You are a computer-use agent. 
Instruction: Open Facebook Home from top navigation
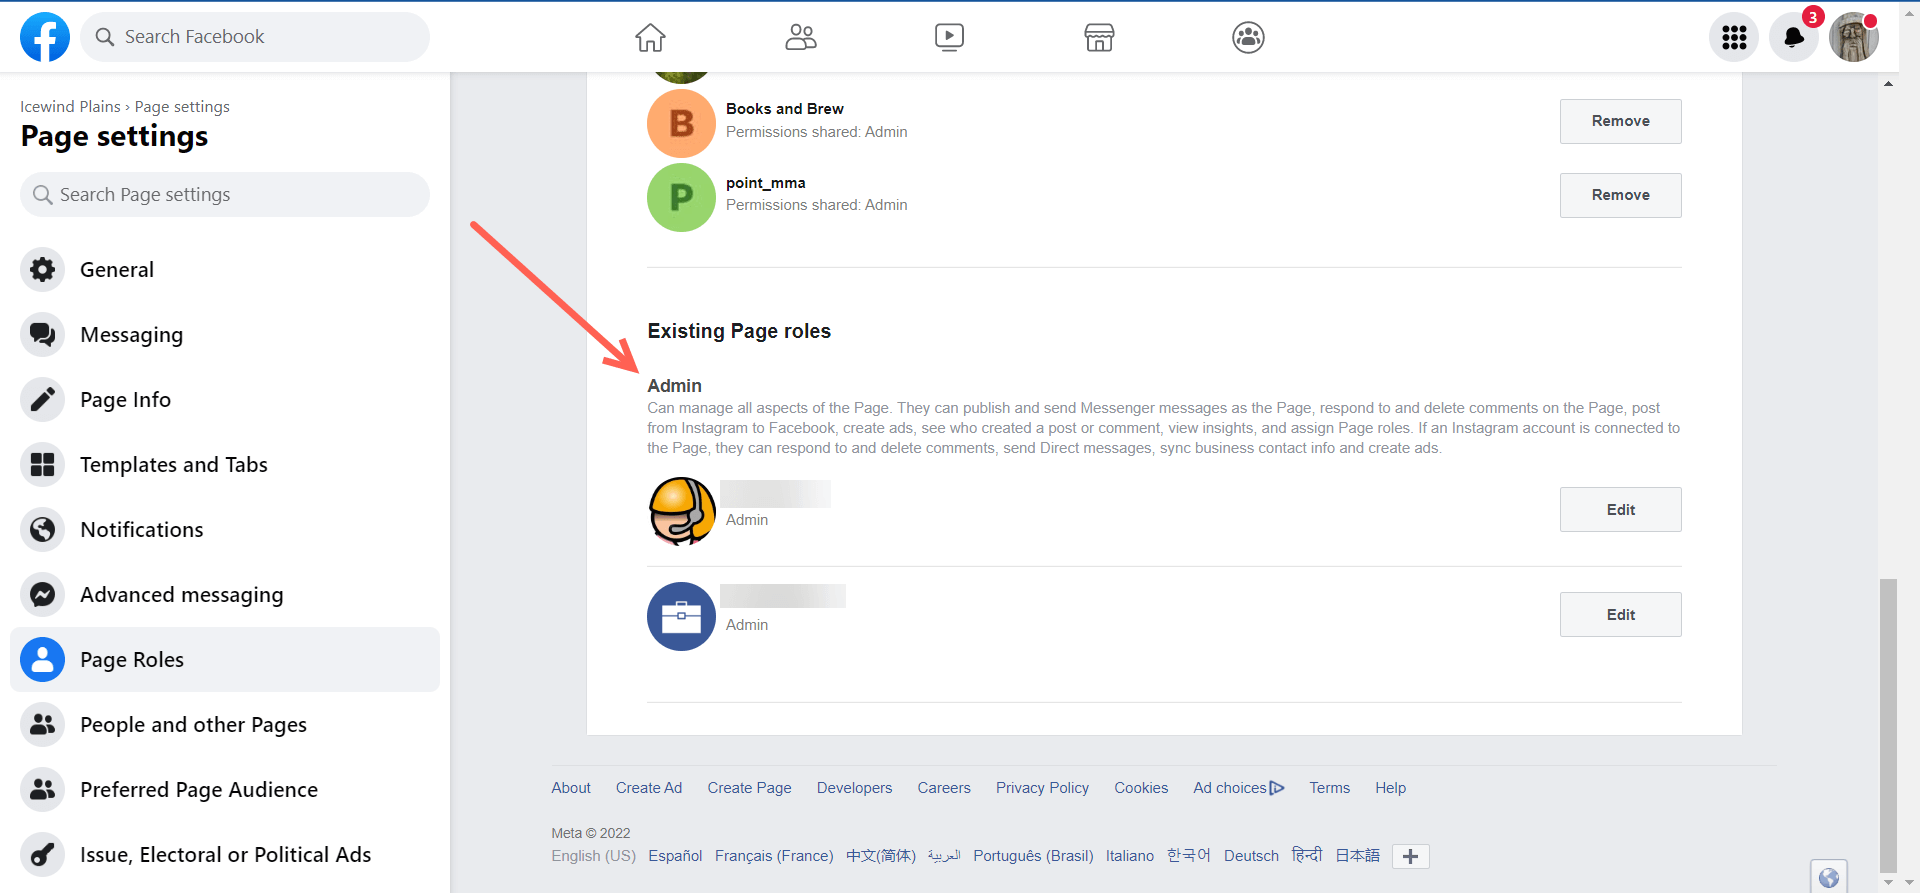tap(650, 38)
